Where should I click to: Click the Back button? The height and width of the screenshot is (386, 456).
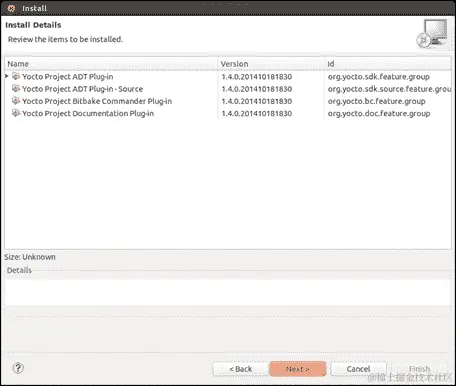coord(240,369)
